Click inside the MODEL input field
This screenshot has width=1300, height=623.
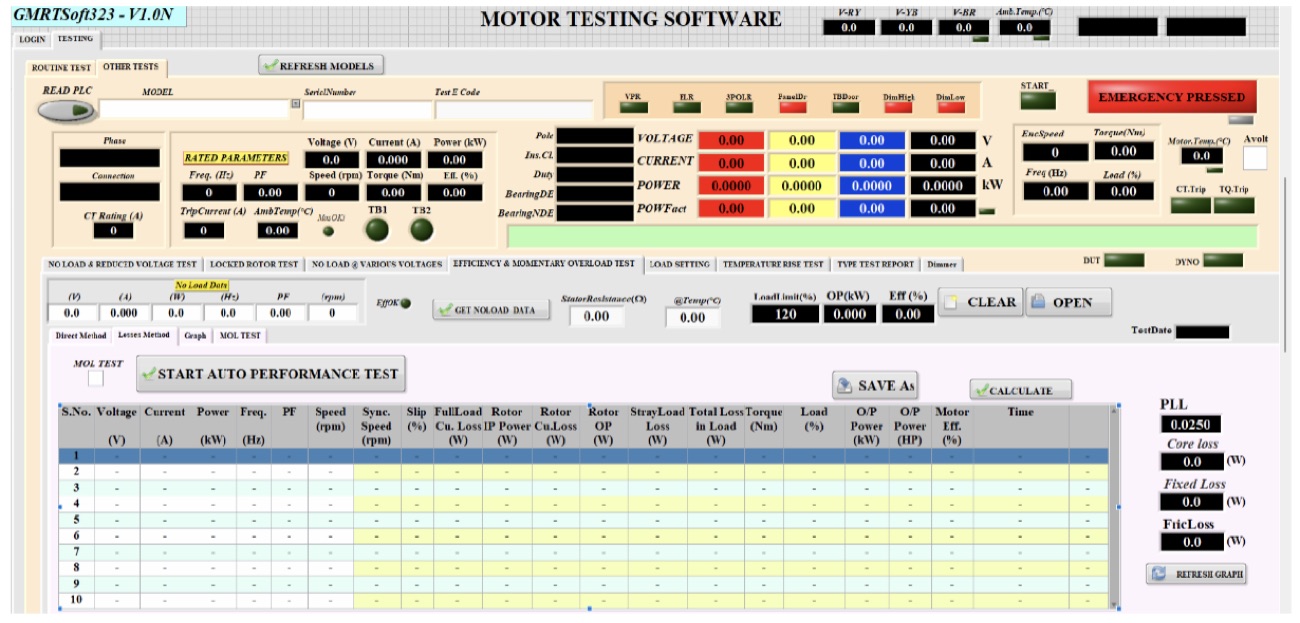[194, 109]
